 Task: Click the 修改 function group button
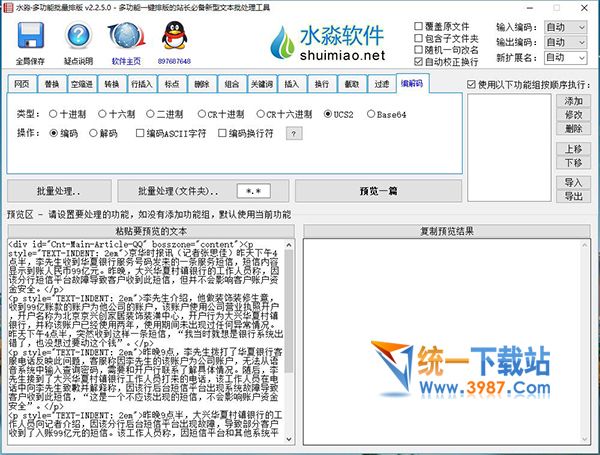click(573, 115)
